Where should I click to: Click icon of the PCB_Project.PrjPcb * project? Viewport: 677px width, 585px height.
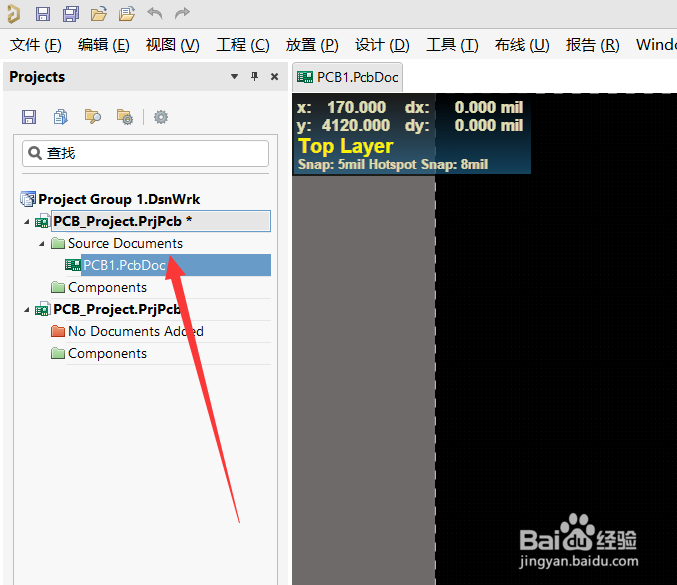42,221
